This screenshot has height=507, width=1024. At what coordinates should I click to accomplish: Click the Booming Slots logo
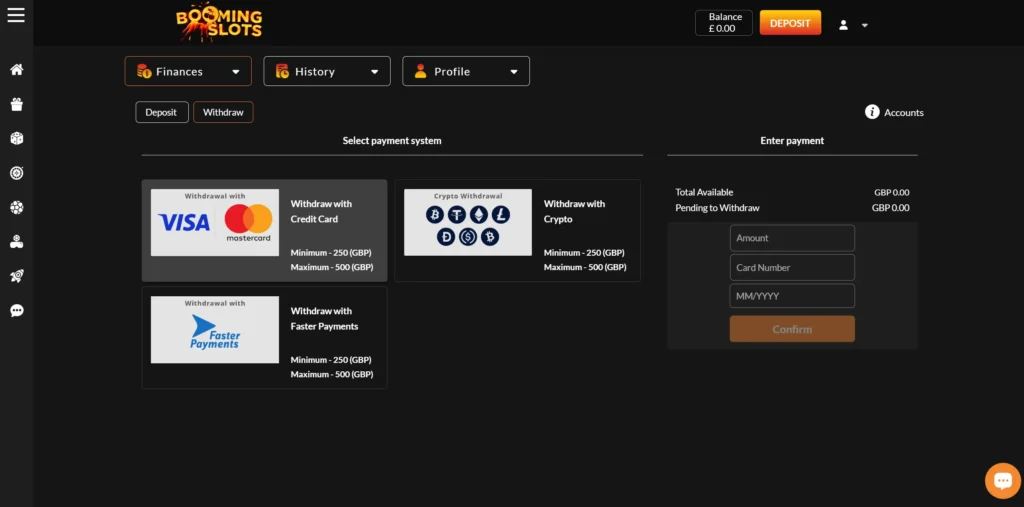click(219, 23)
